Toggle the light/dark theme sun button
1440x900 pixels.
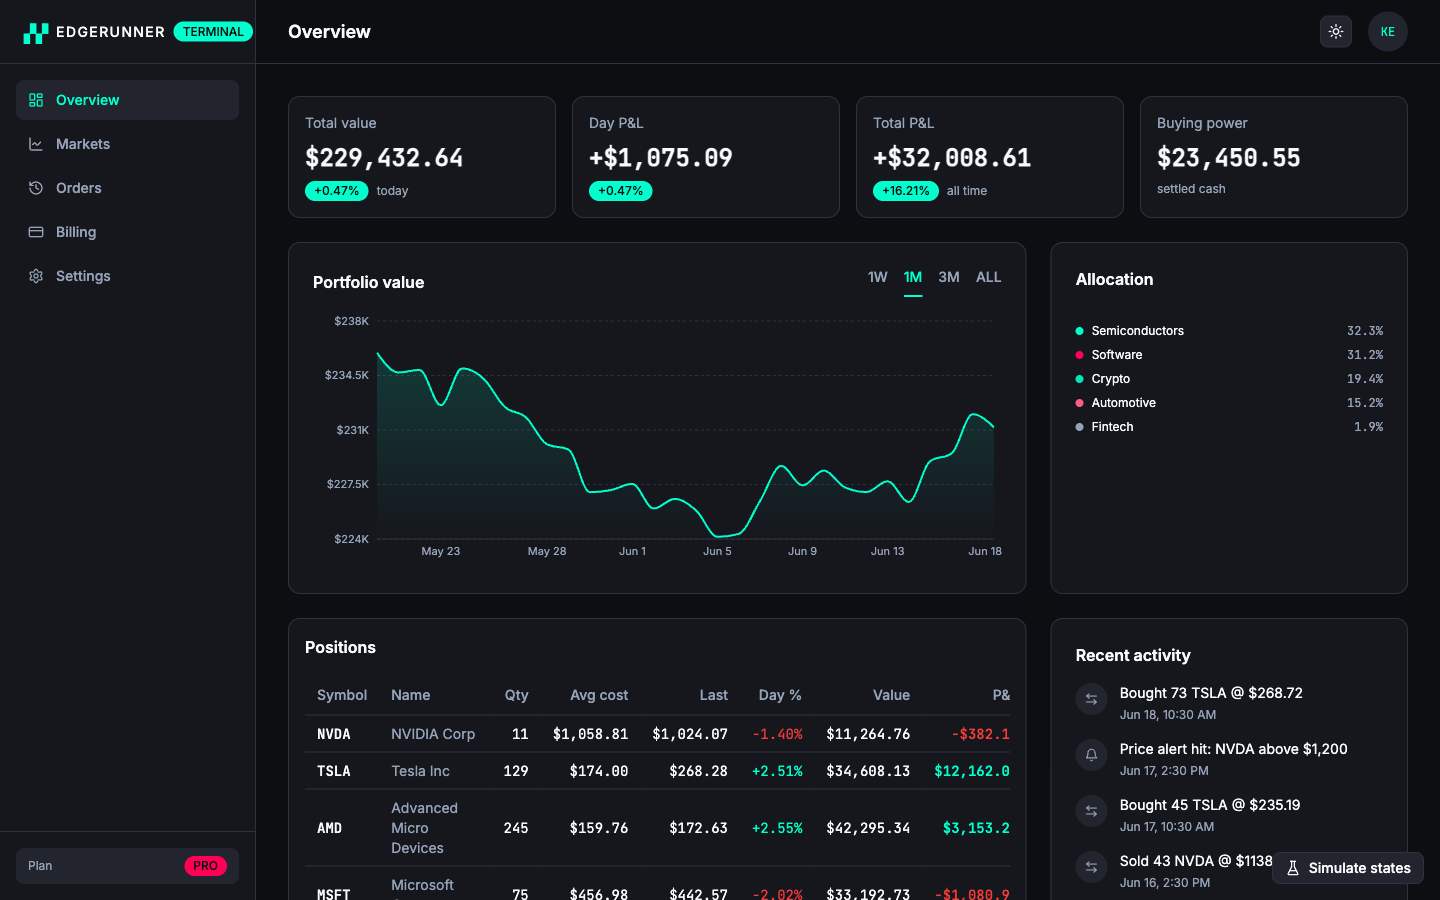[x=1336, y=32]
